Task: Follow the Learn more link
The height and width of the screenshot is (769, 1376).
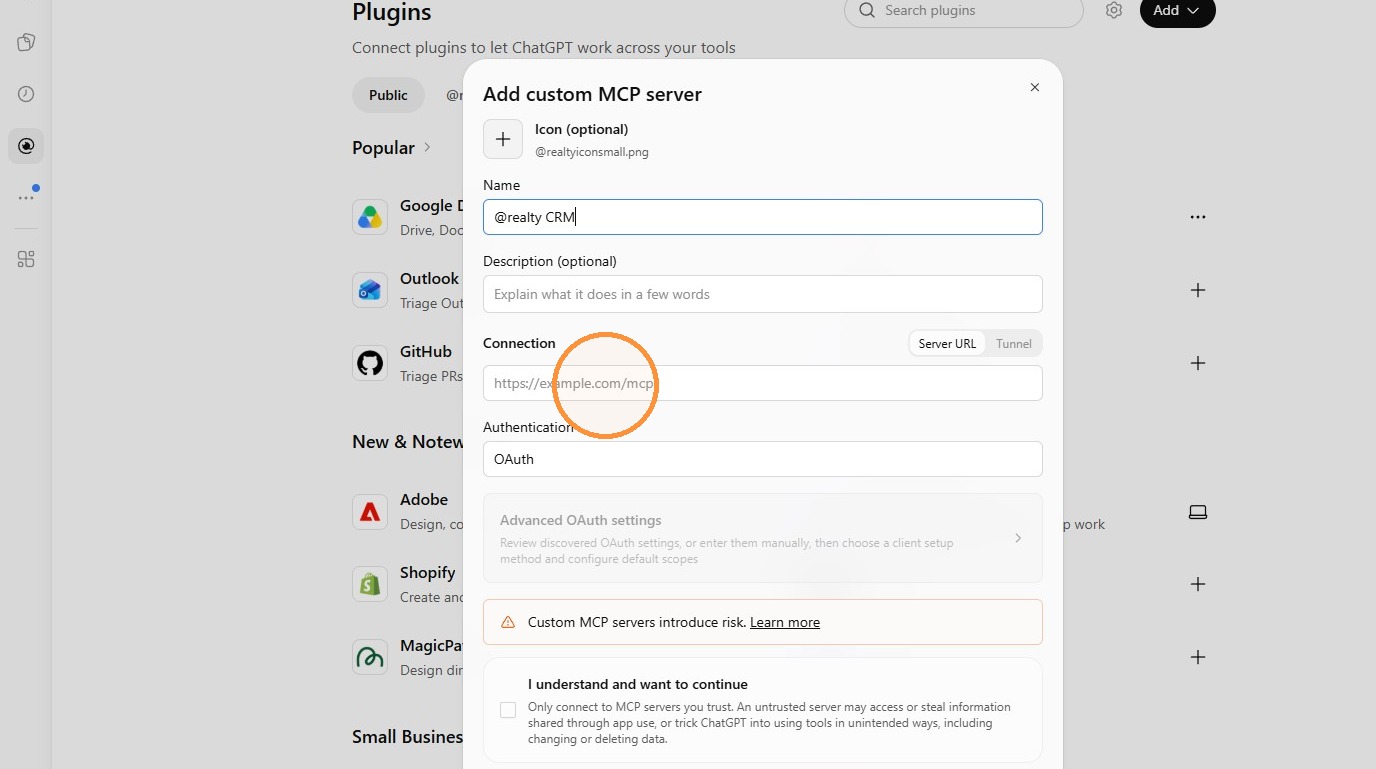Action: coord(785,622)
